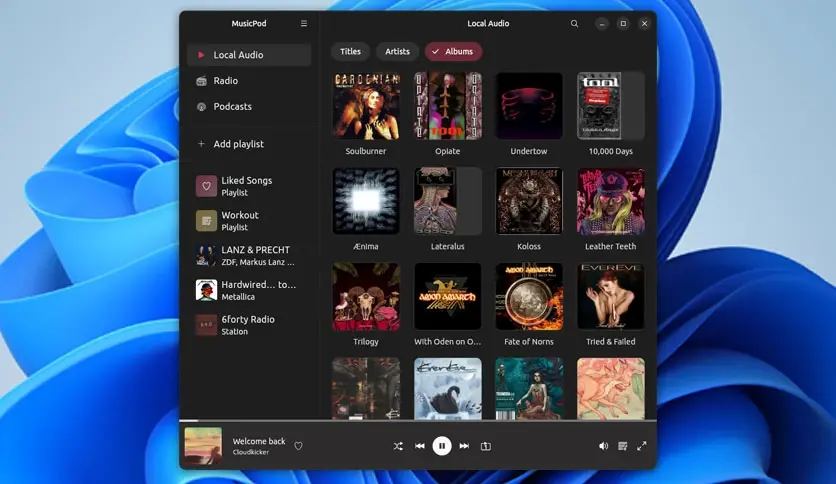The height and width of the screenshot is (484, 836).
Task: Click the Soulburner album title text
Action: (x=366, y=151)
